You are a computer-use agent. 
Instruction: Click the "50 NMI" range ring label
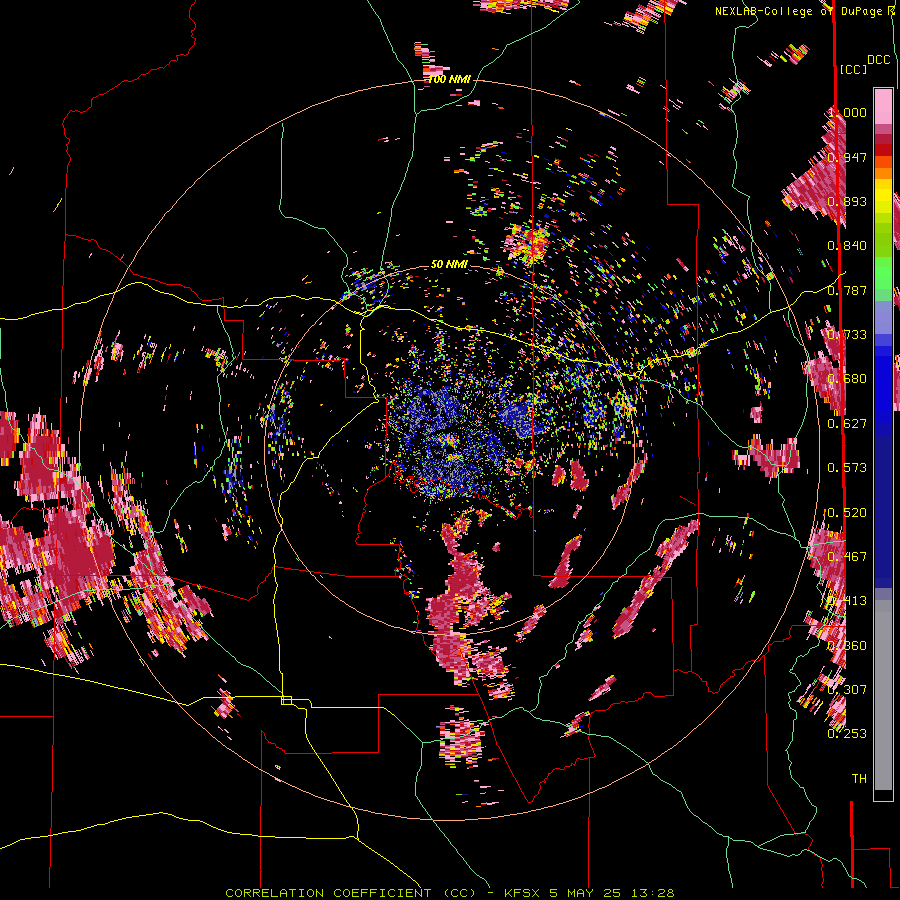click(449, 264)
